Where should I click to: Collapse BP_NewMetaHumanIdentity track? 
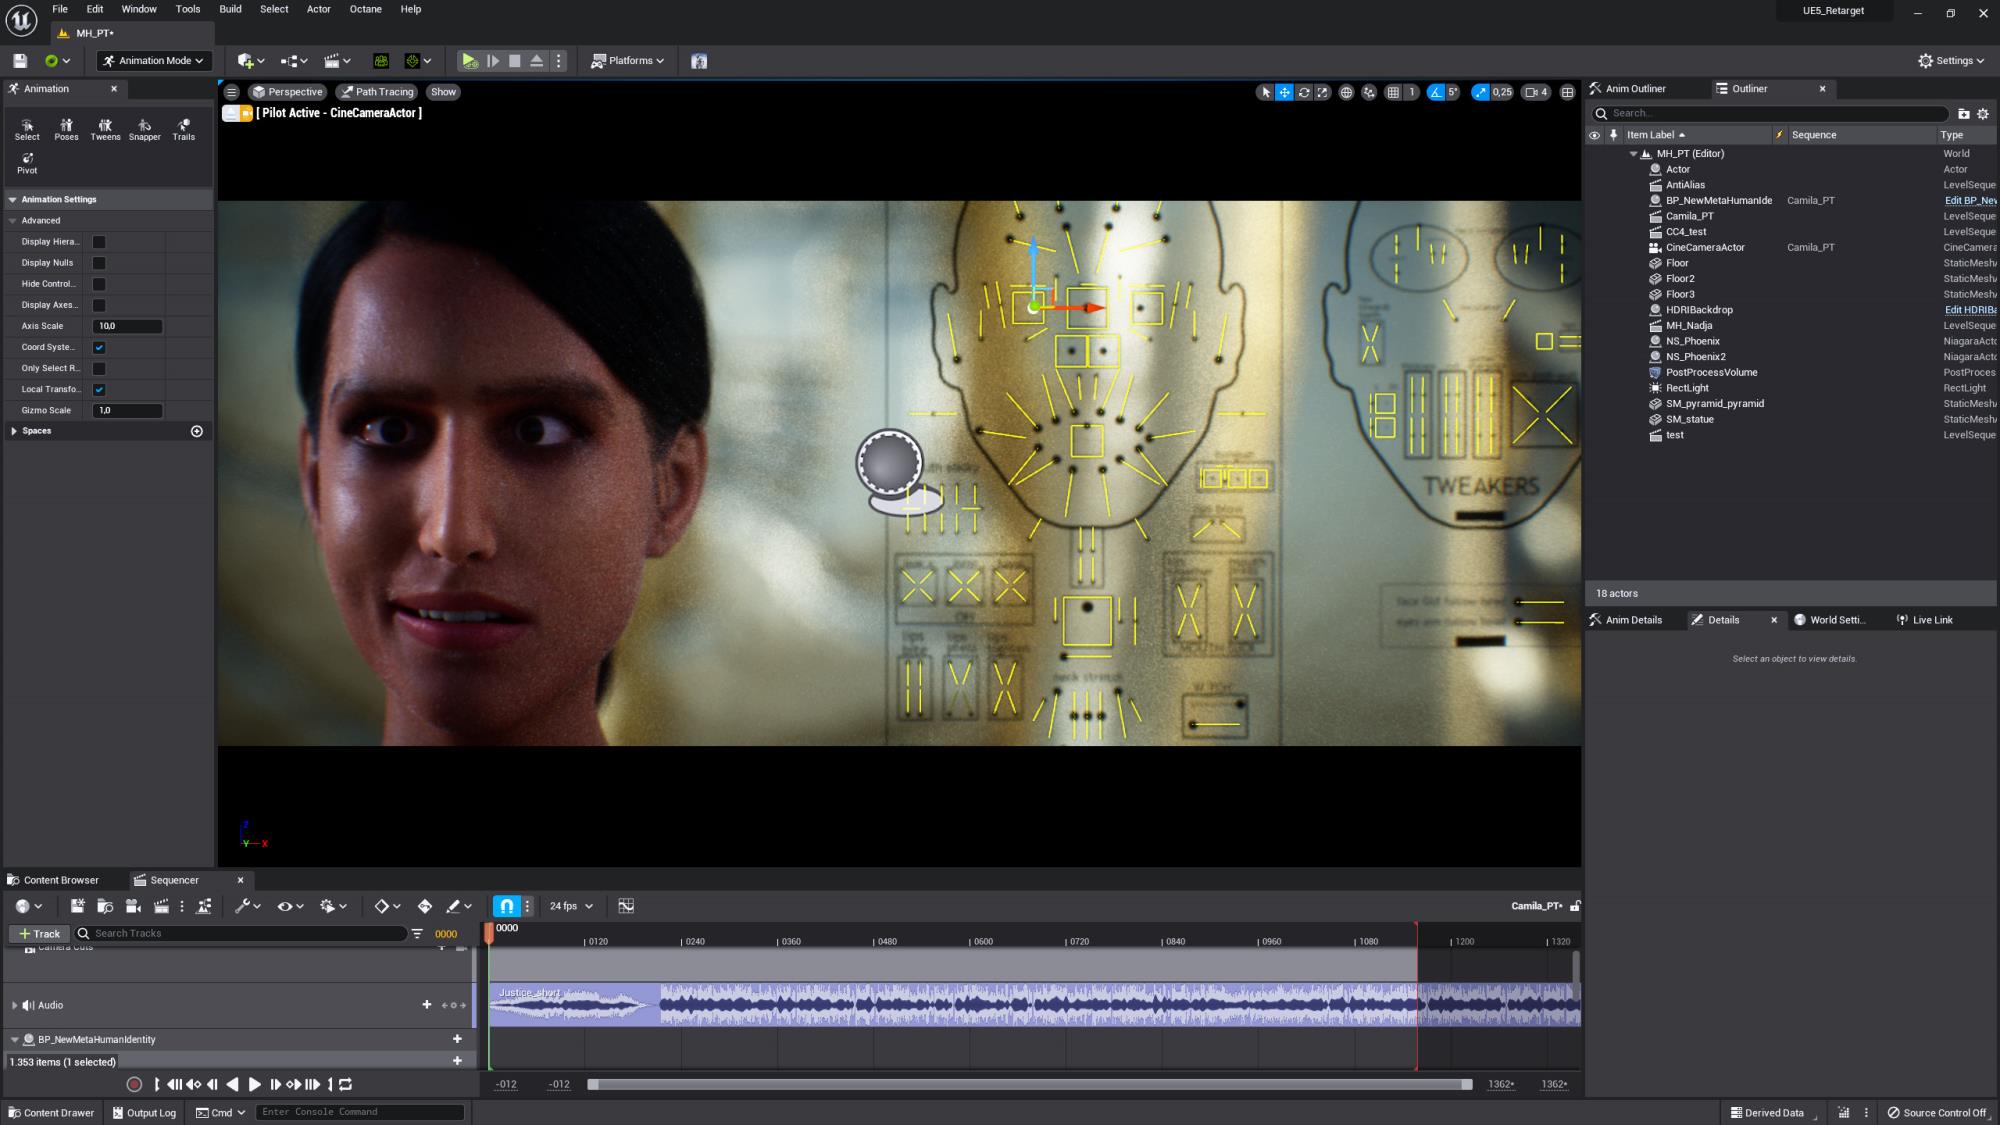[15, 1040]
